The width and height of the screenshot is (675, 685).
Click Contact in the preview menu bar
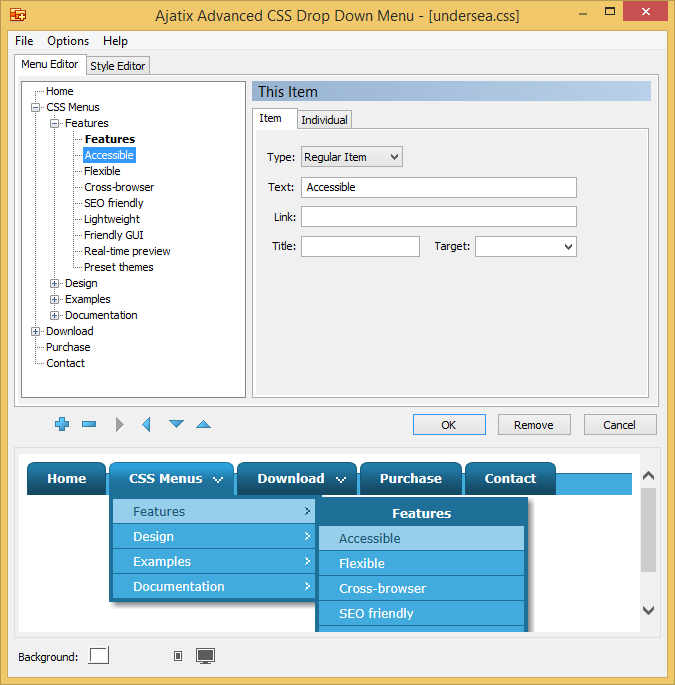(x=510, y=478)
